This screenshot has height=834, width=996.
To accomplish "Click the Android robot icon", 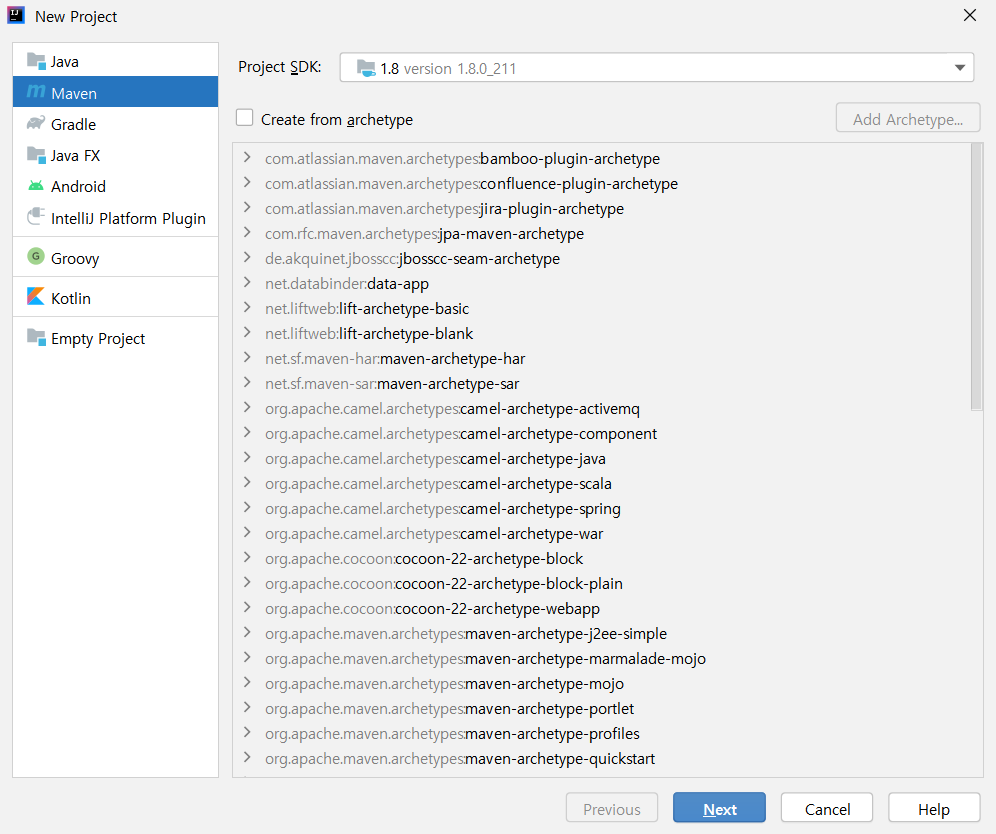I will point(36,186).
